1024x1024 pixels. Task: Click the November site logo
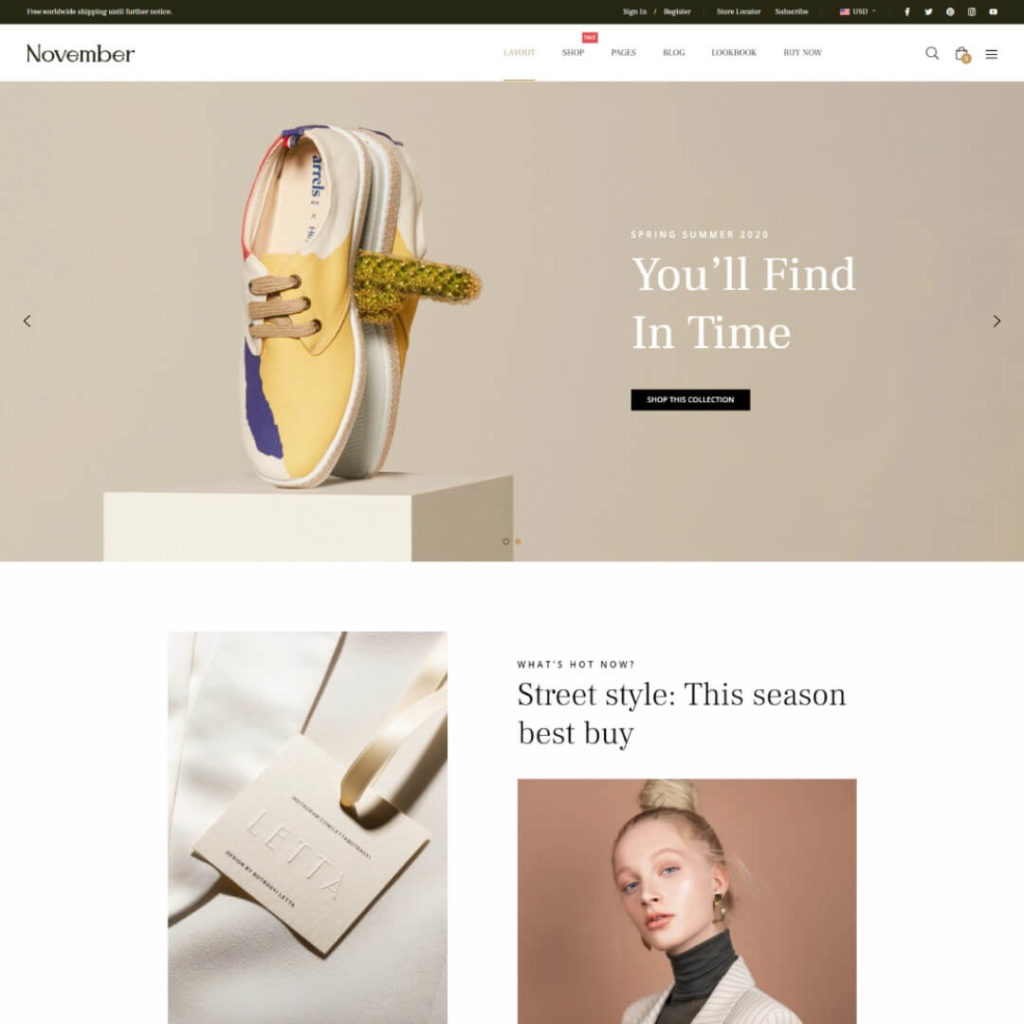[x=80, y=54]
